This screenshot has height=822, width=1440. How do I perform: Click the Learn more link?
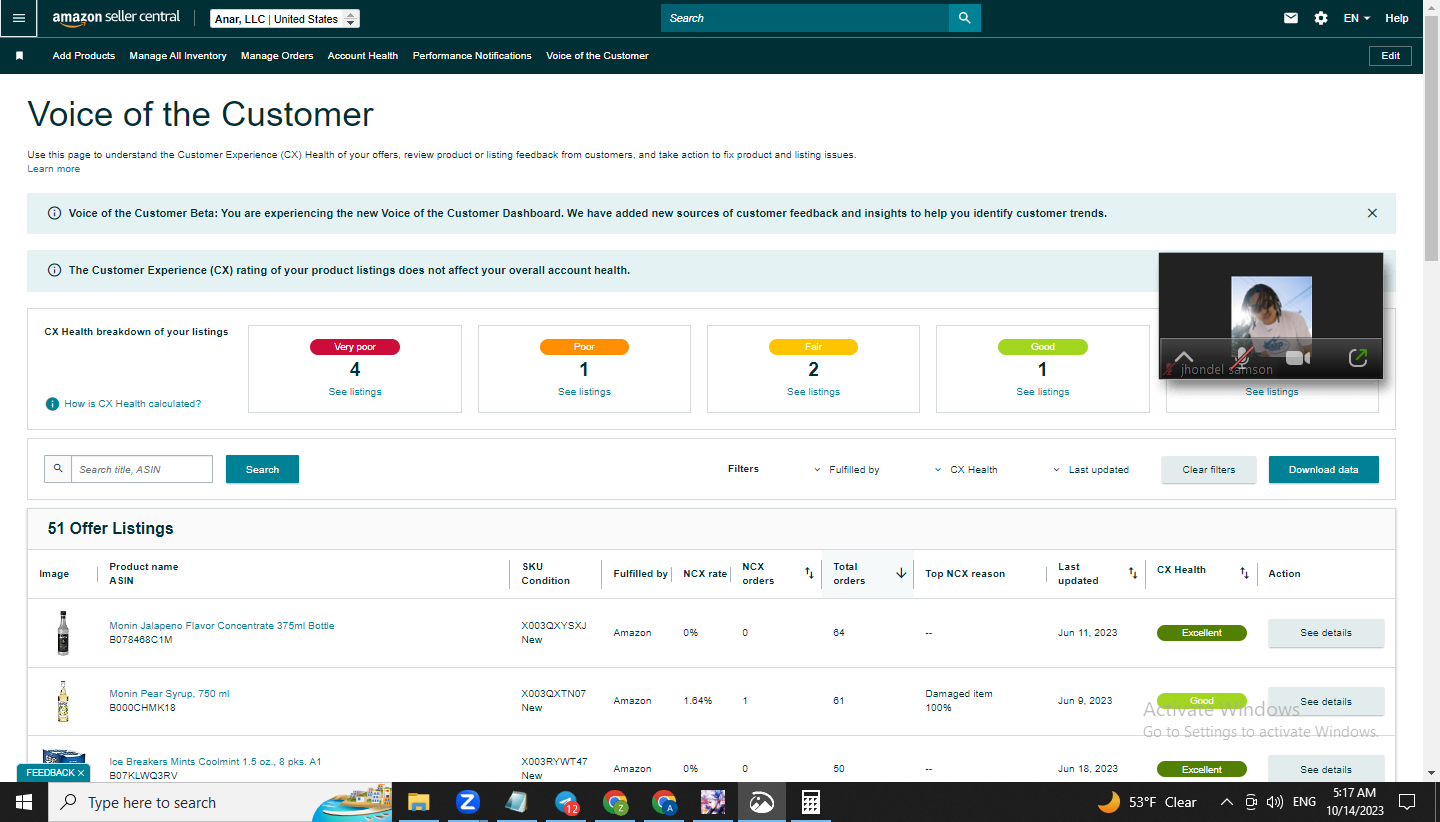click(54, 169)
